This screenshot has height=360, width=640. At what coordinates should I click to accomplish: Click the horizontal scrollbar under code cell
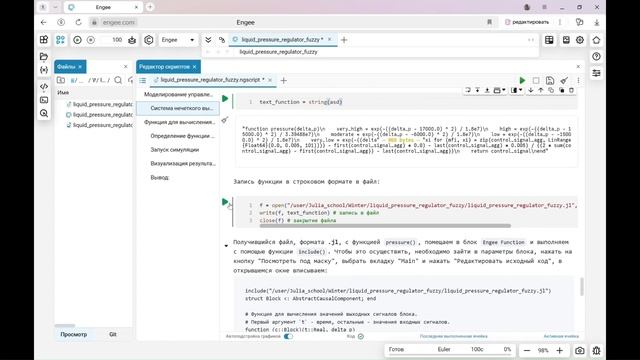(x=385, y=225)
